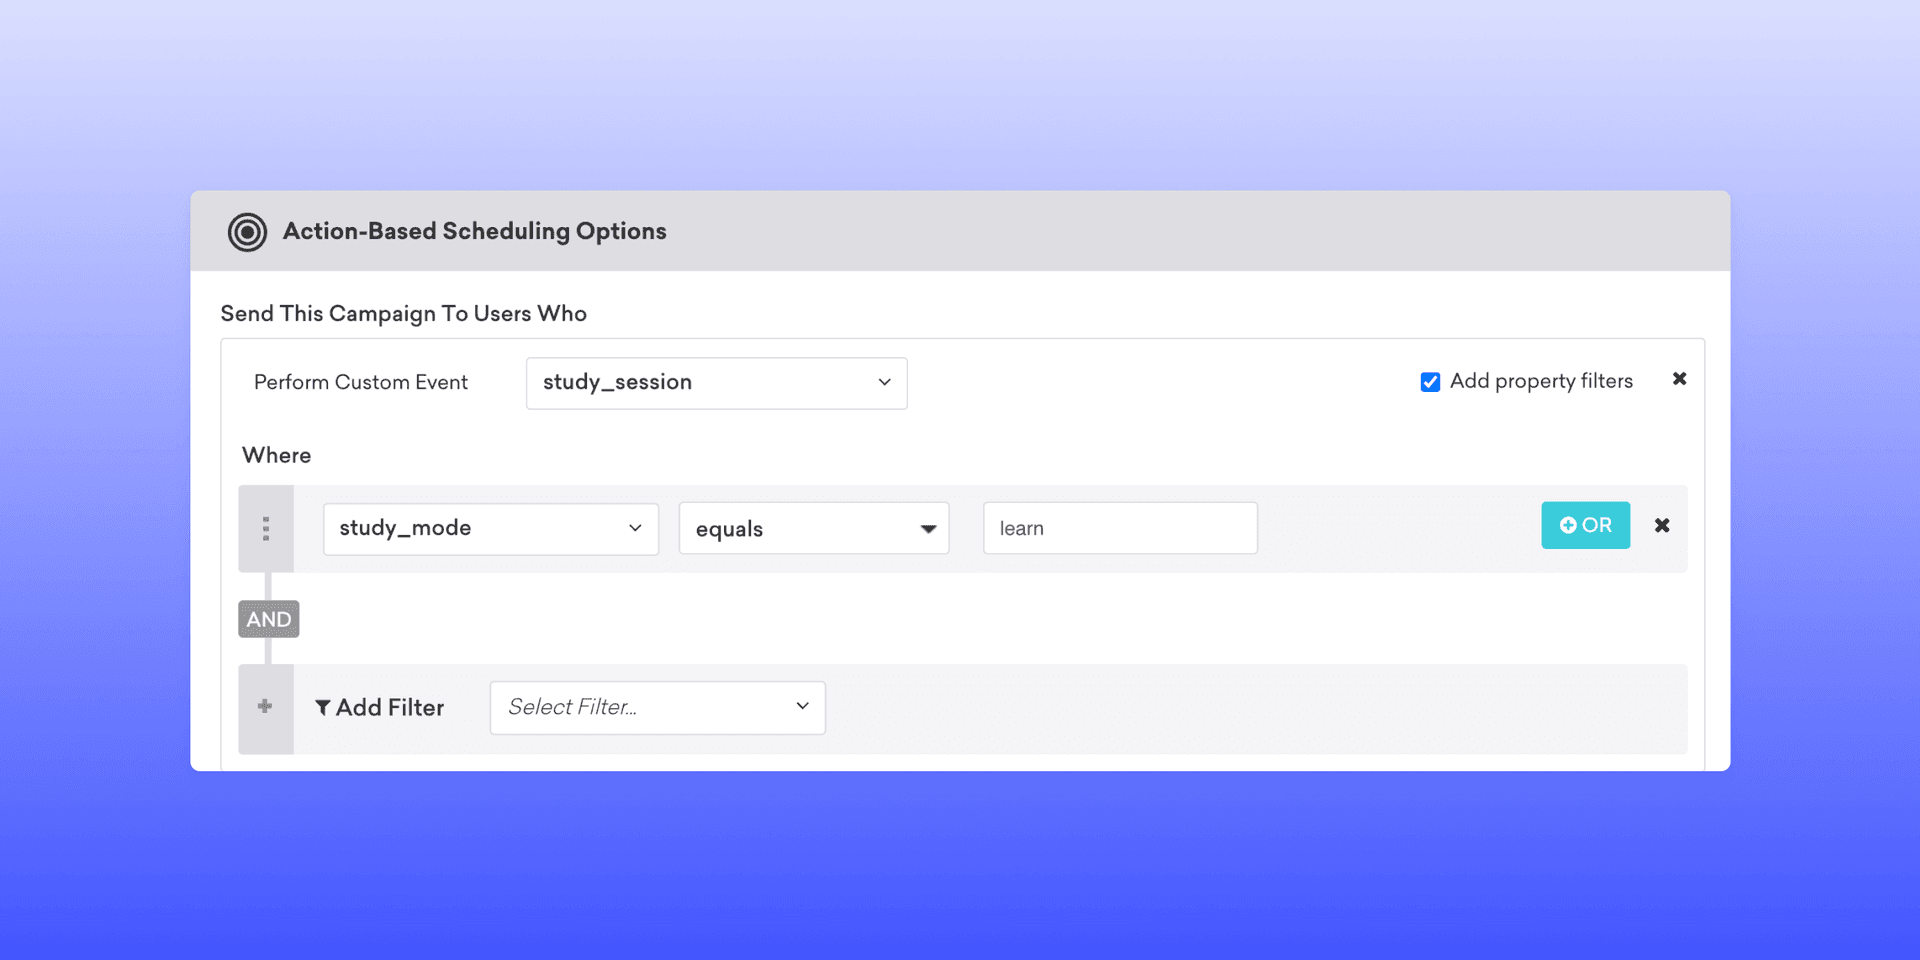The width and height of the screenshot is (1920, 960).
Task: Click the AND connector badge
Action: [268, 619]
